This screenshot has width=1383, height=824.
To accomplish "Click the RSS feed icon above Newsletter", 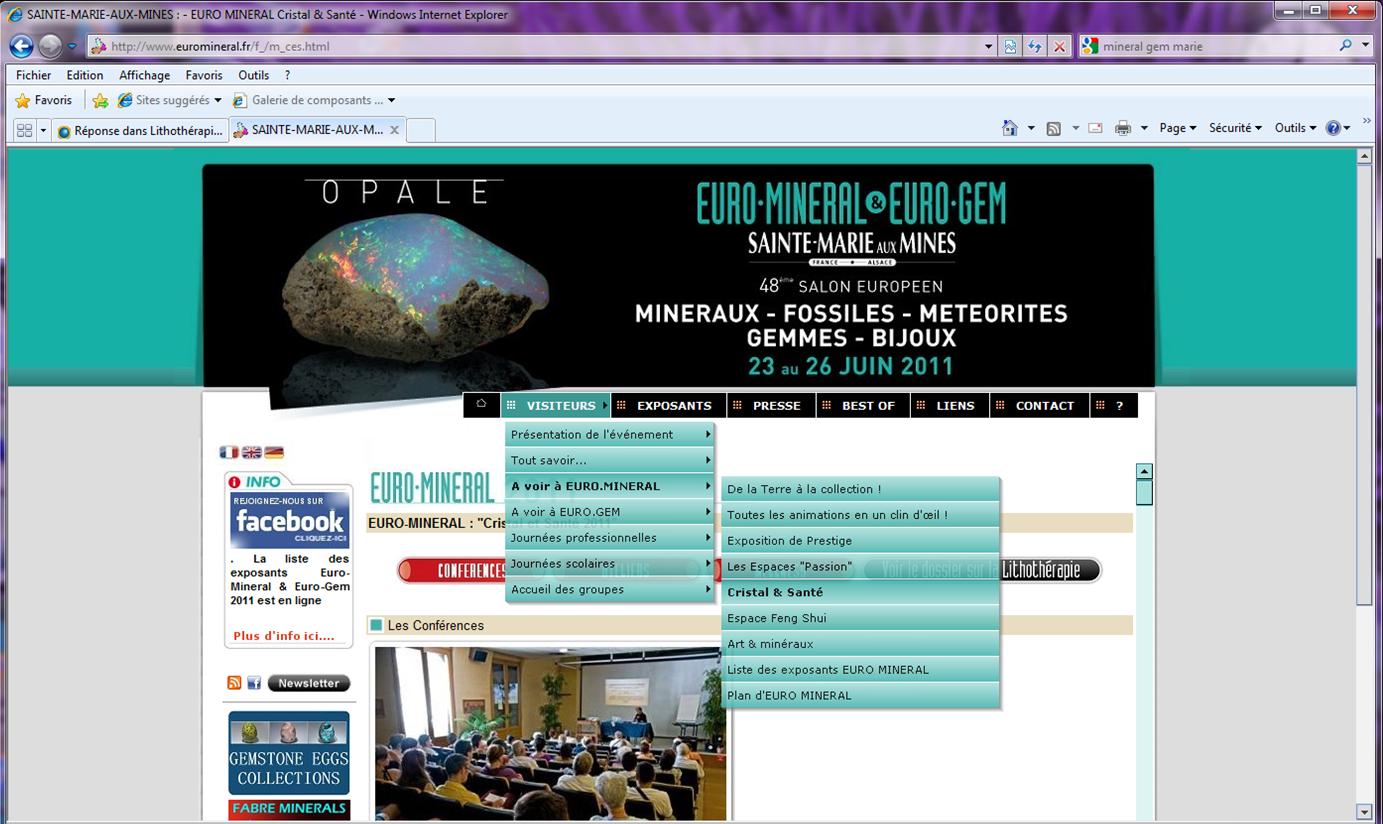I will 234,683.
